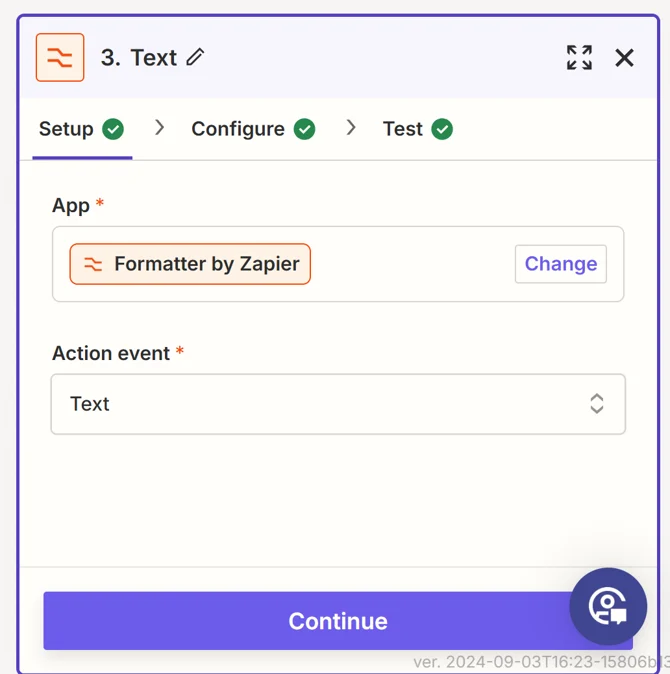The height and width of the screenshot is (674, 670).
Task: Click the green checkmark beside Test
Action: (x=442, y=129)
